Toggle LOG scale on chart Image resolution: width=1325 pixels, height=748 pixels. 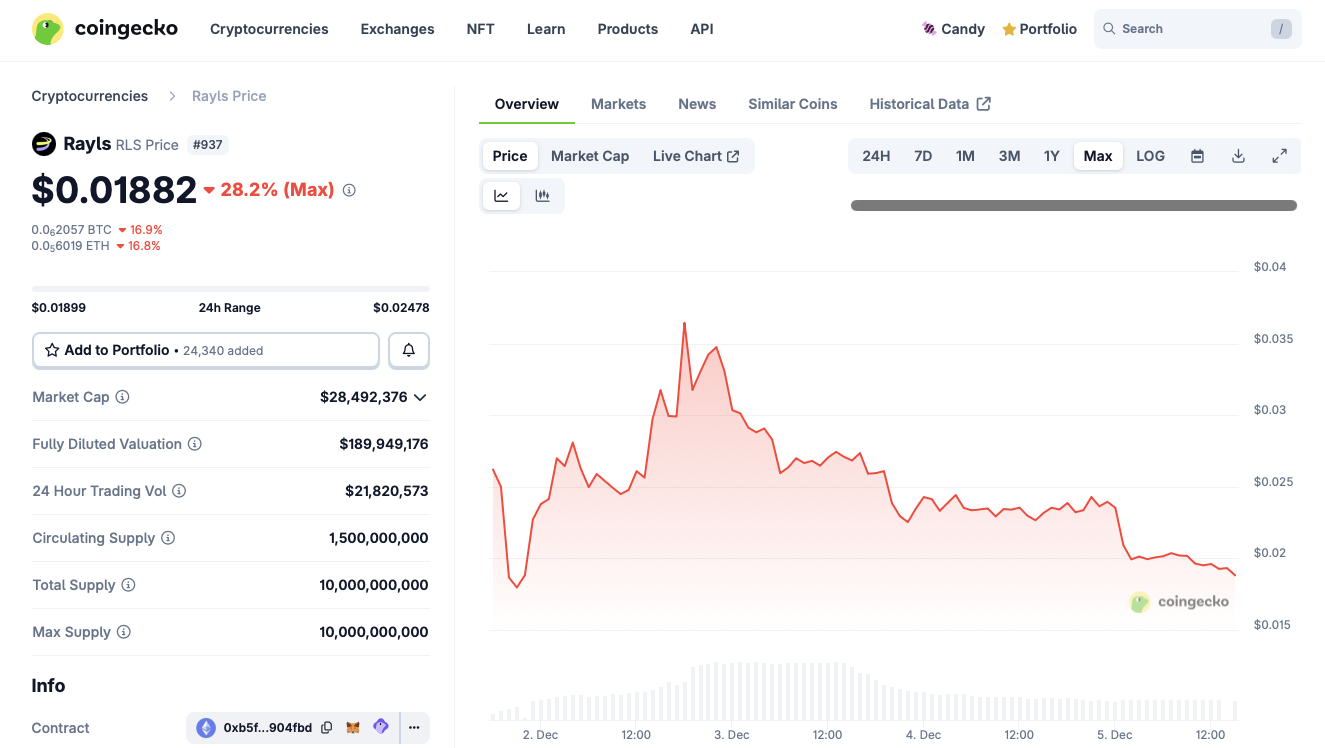(x=1150, y=156)
